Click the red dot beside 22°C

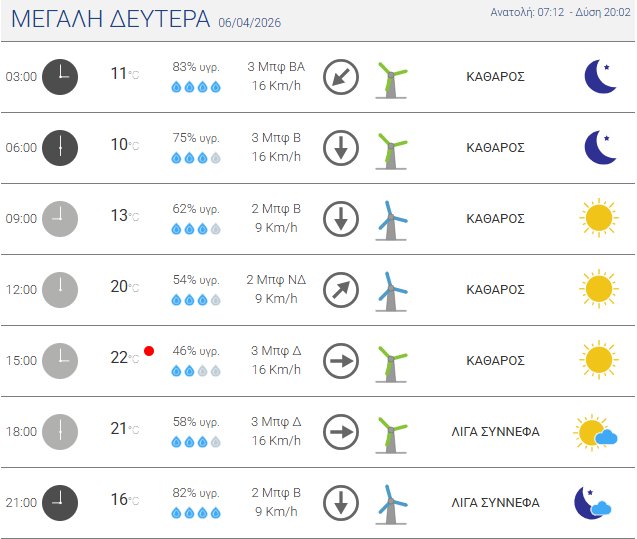(x=149, y=351)
